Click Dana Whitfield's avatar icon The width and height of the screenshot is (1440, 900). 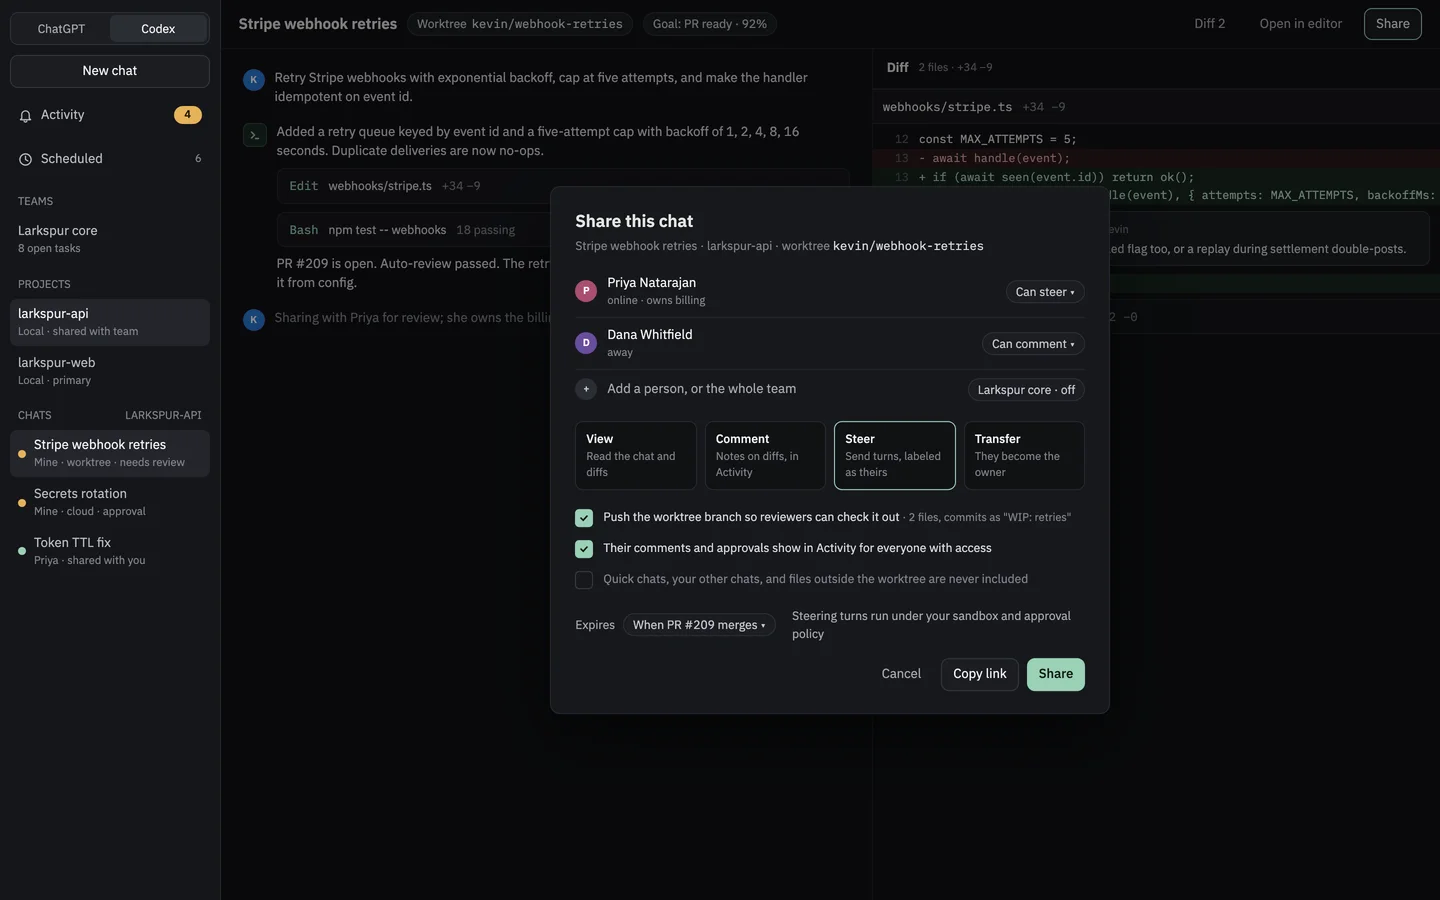(x=586, y=343)
